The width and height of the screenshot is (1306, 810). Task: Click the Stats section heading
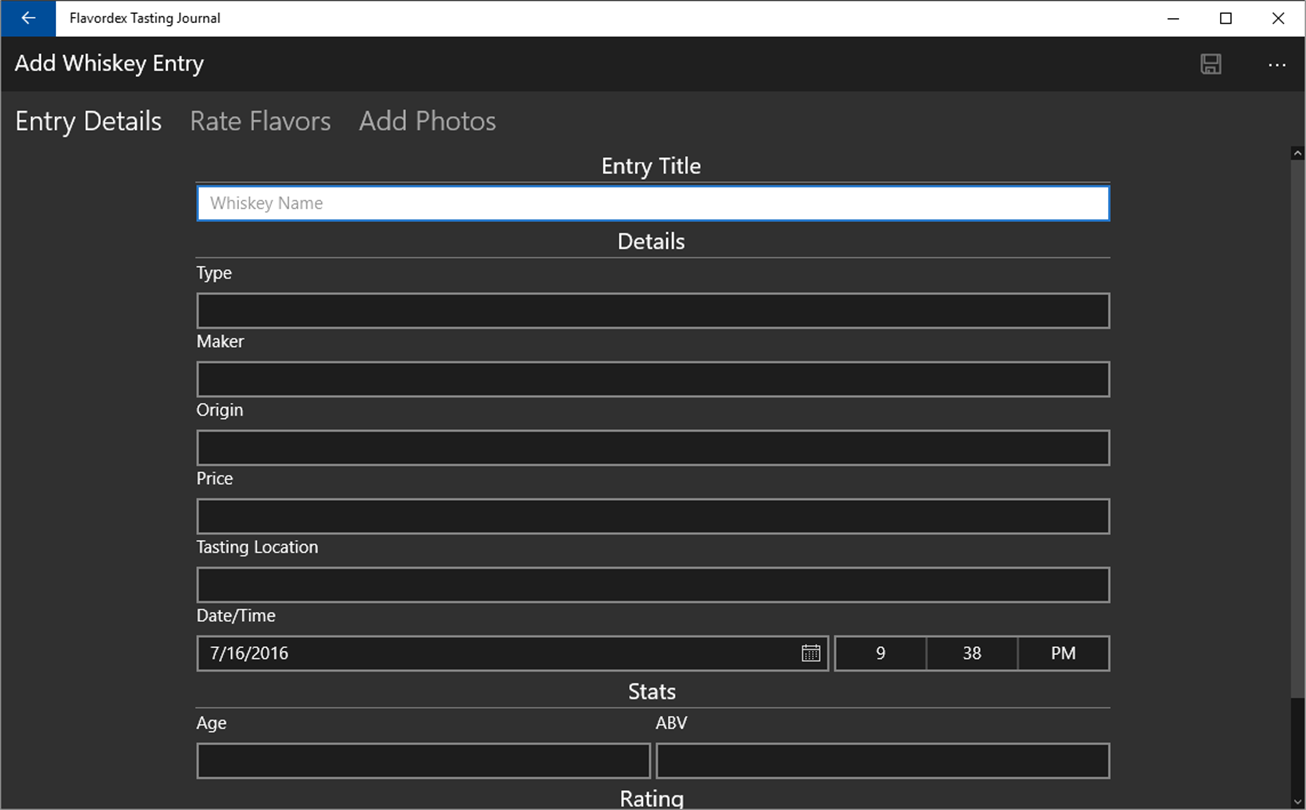click(x=652, y=691)
